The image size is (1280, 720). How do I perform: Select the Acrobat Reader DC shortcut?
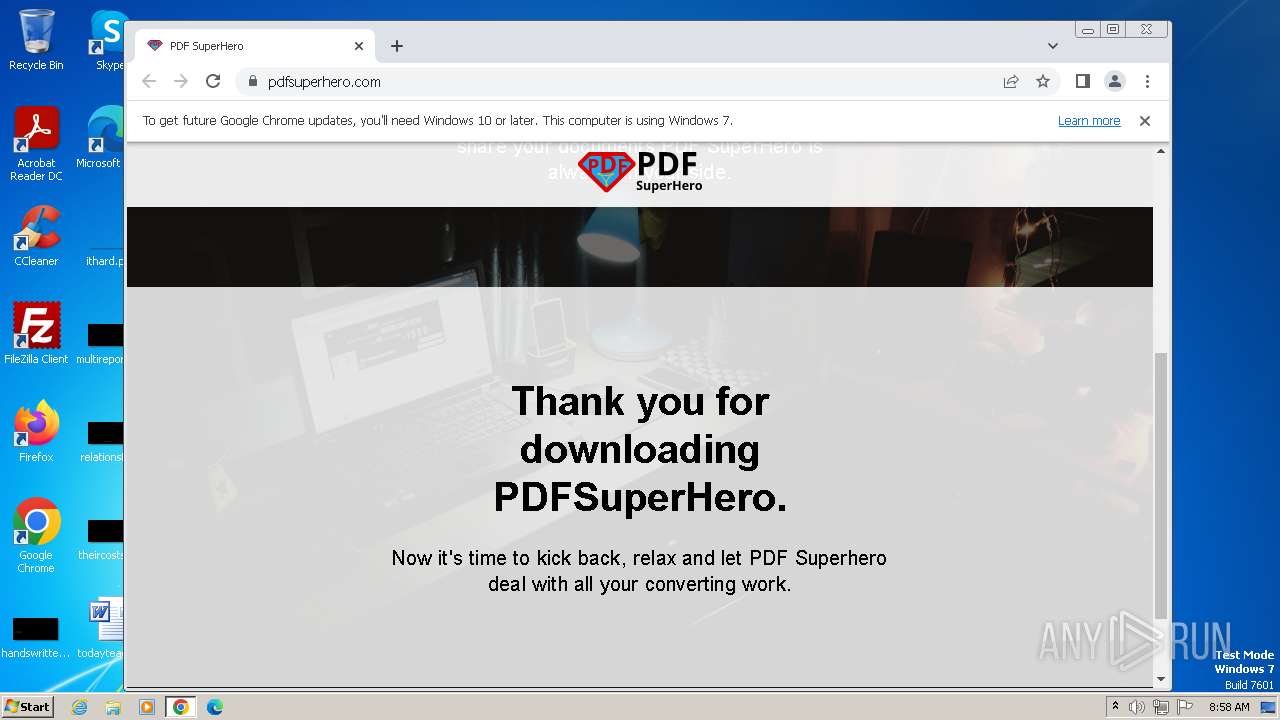tap(36, 144)
